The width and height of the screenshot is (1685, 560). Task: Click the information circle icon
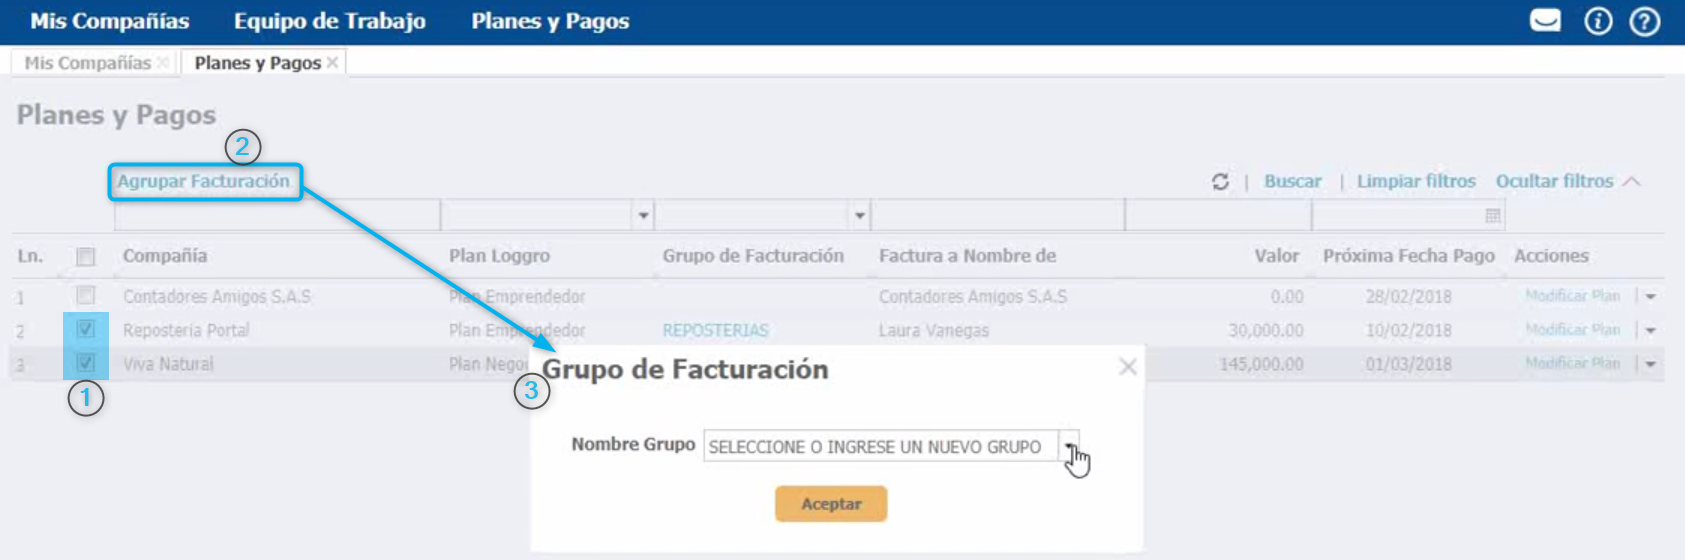tap(1598, 21)
